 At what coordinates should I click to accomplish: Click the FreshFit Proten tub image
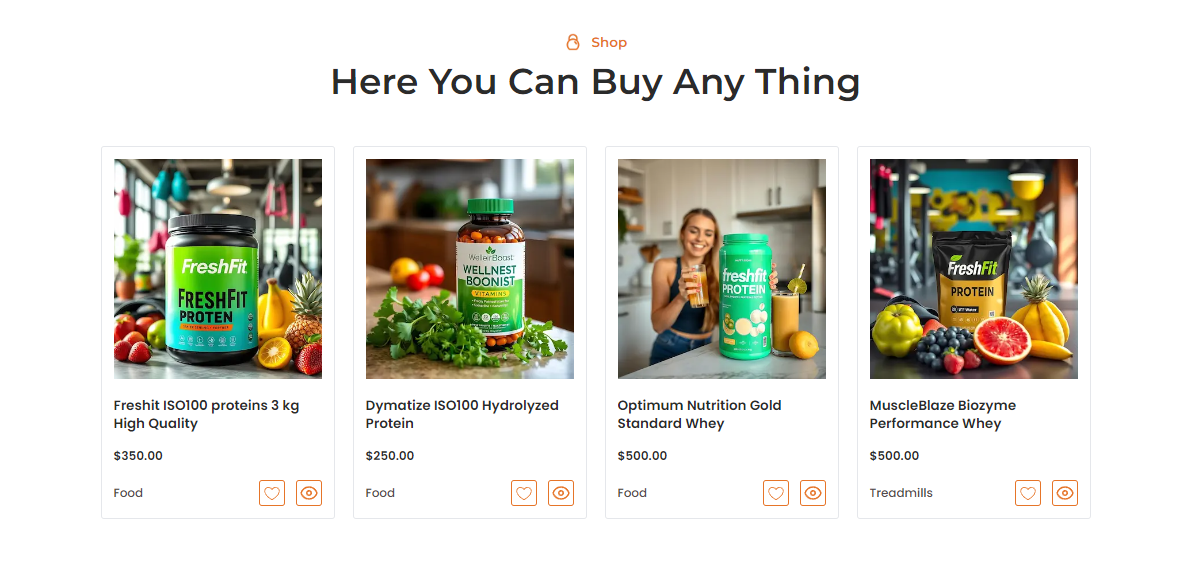coord(218,269)
